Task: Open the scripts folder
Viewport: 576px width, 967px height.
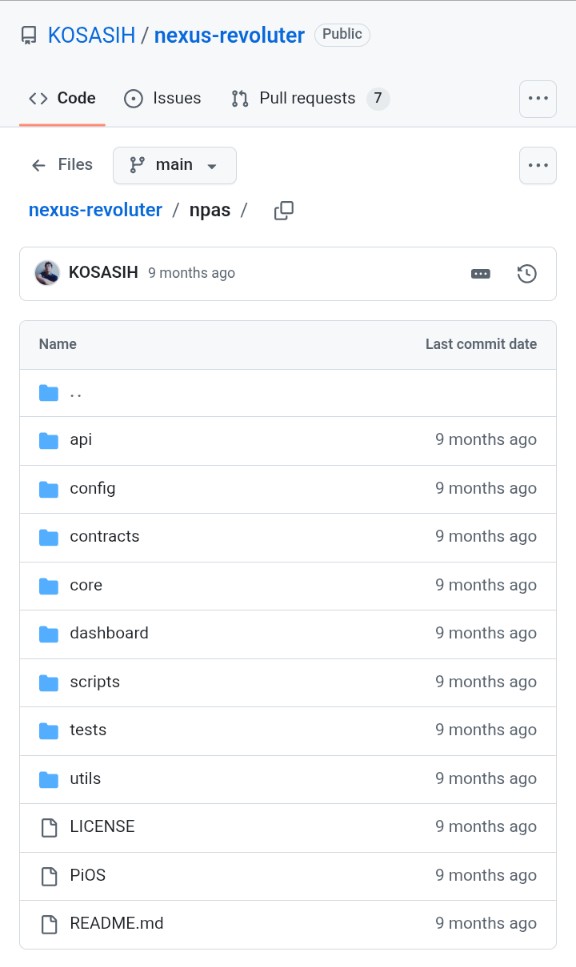Action: [x=94, y=682]
